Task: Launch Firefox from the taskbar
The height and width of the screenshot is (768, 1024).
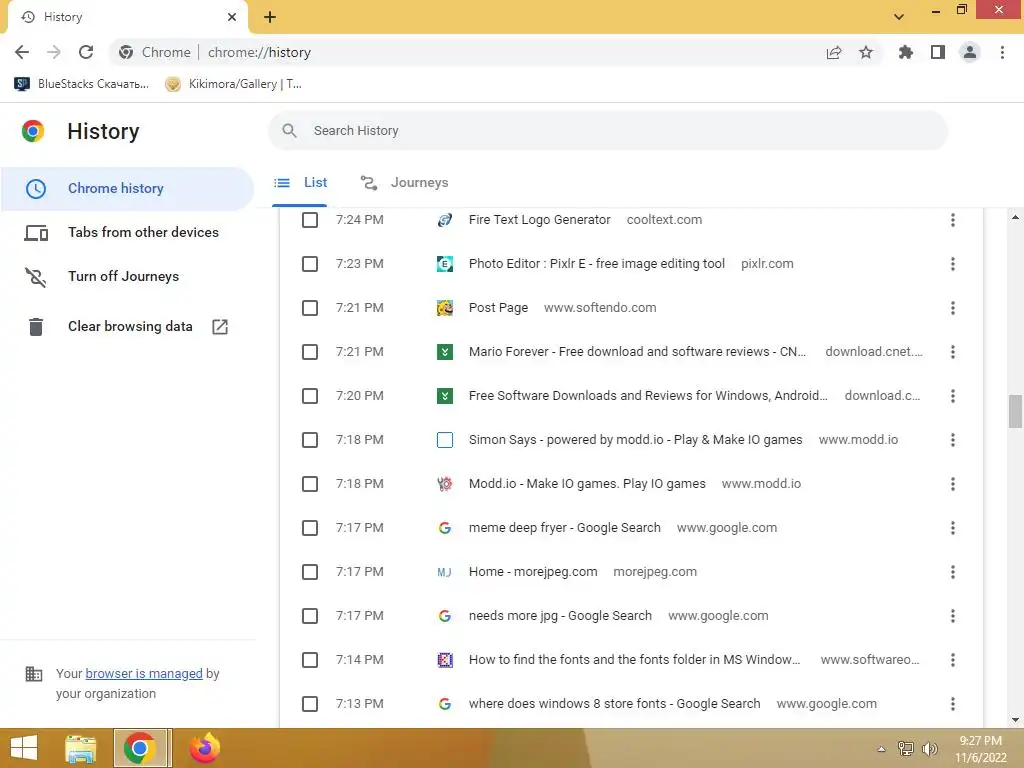Action: point(204,748)
